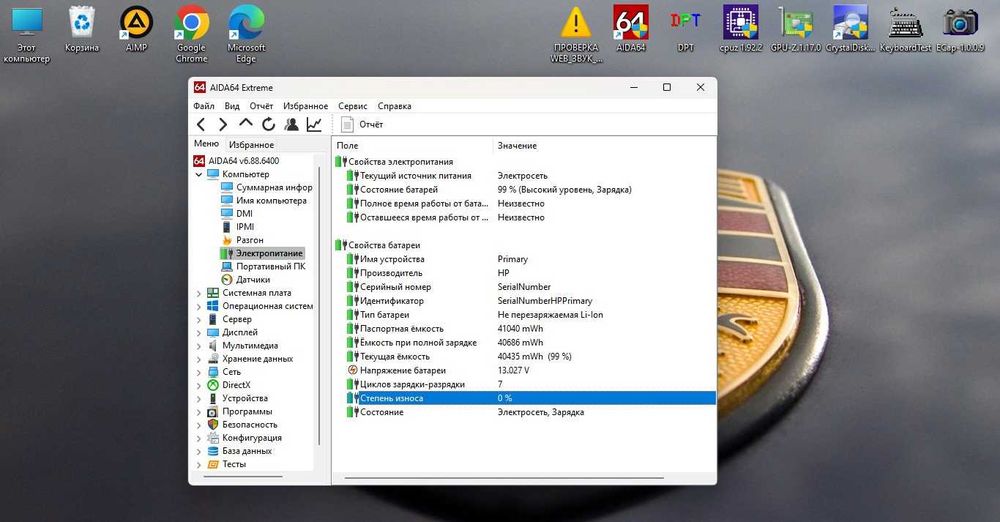Click AIDA64 v6.88.6400 root node
Screen dimensions: 1000x522
237,161
